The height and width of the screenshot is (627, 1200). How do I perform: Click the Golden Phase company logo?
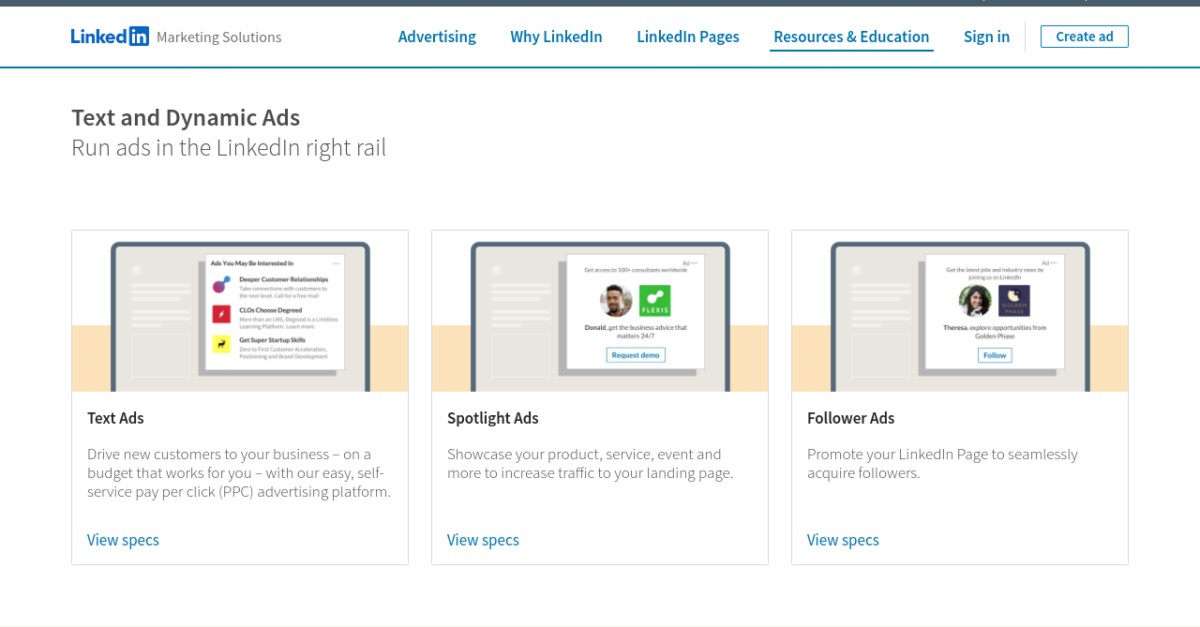(1014, 301)
